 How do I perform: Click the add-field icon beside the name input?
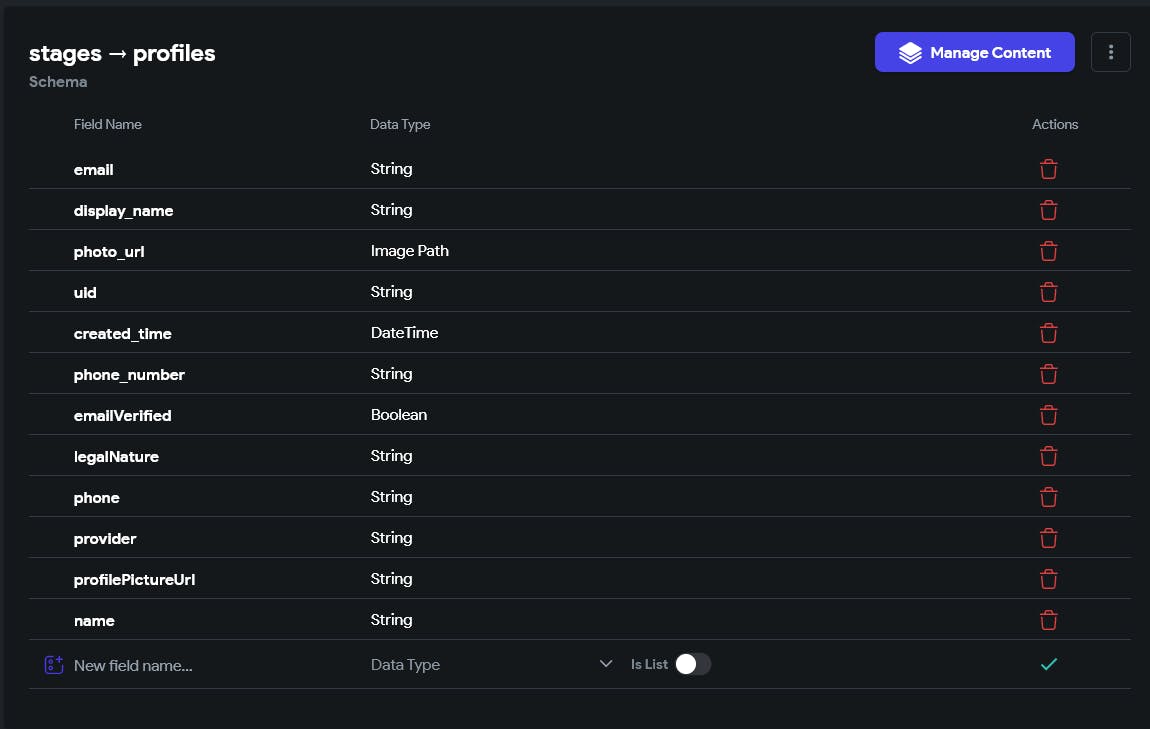coord(54,665)
